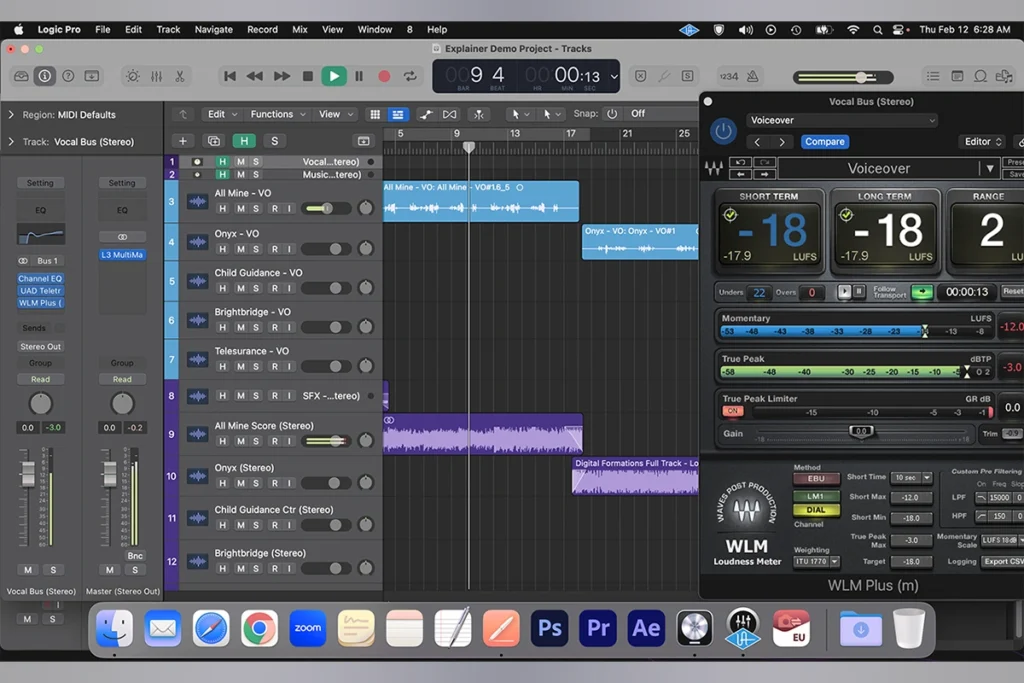Go to beginning of project
1024x683 pixels.
point(230,76)
